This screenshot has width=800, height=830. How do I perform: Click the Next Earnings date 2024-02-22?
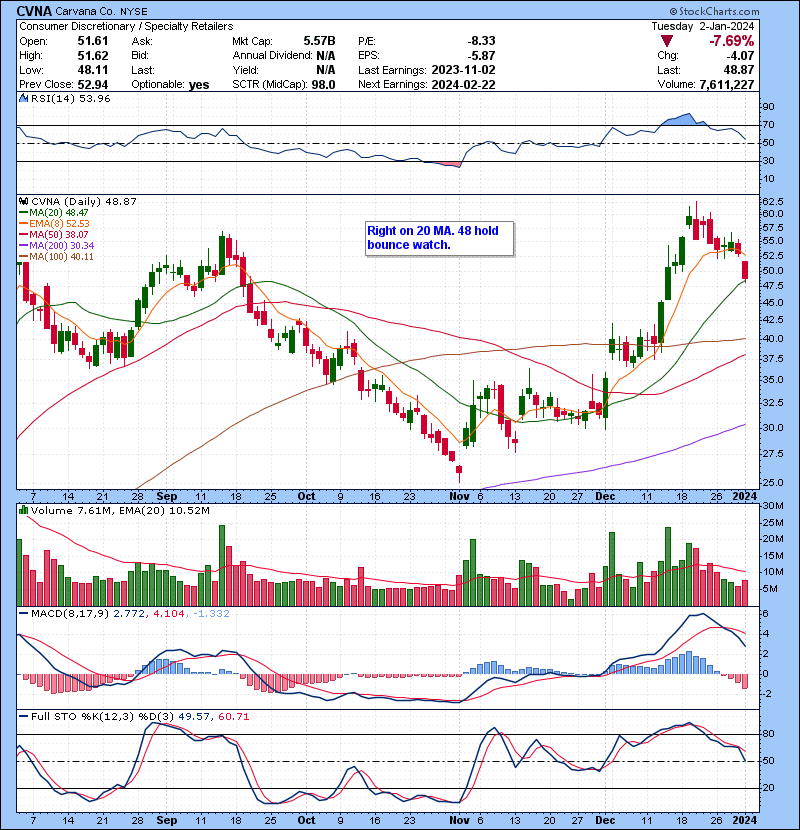(463, 85)
